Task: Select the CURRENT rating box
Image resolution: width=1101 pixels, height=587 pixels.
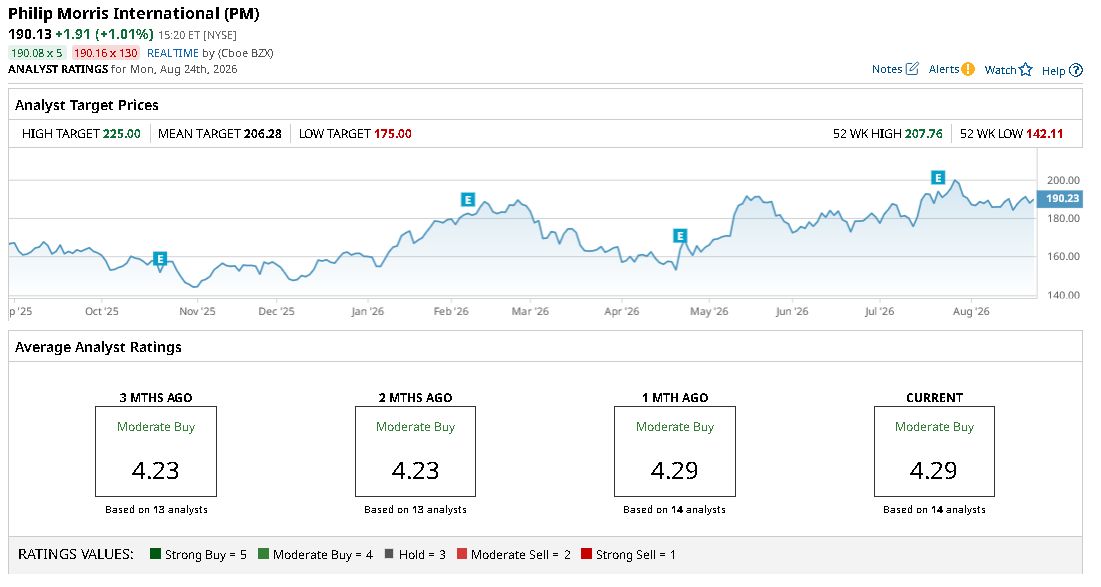Action: click(x=934, y=451)
